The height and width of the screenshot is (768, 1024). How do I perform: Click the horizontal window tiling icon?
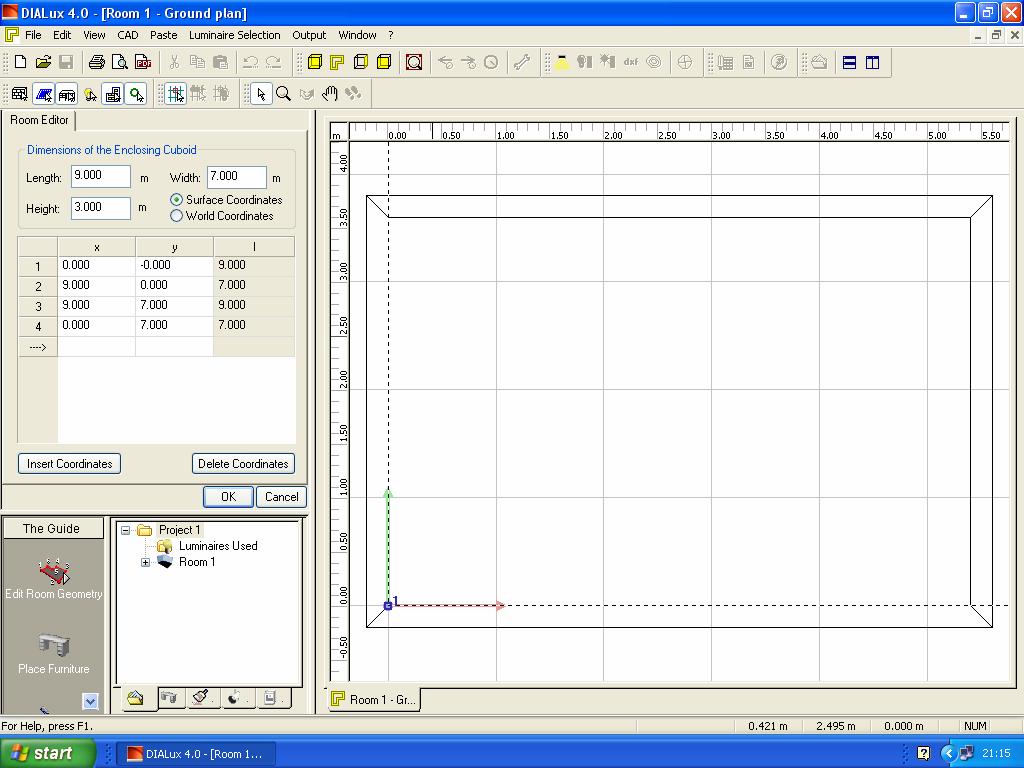[849, 62]
